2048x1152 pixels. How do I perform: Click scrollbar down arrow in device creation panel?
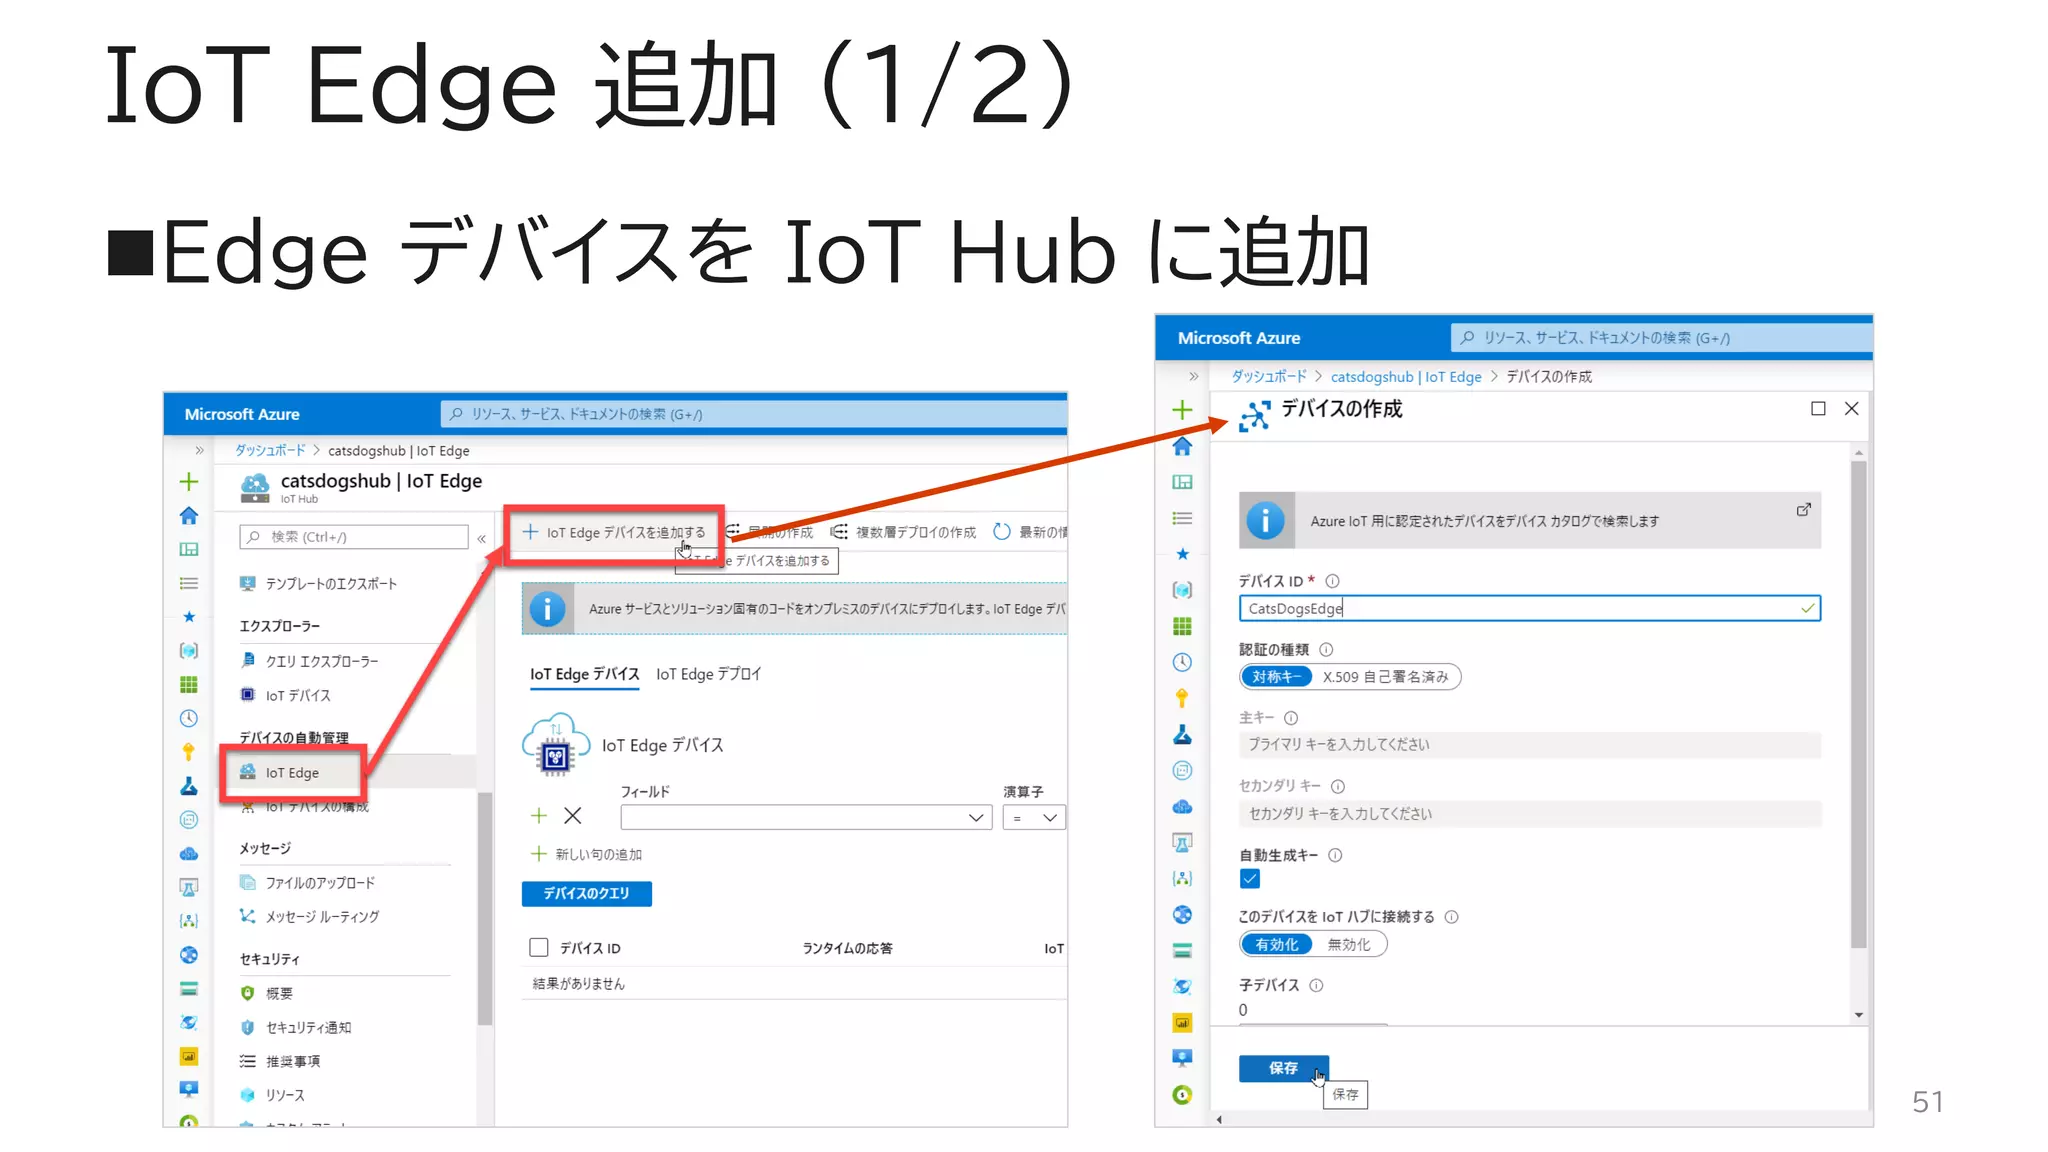(x=1858, y=1014)
